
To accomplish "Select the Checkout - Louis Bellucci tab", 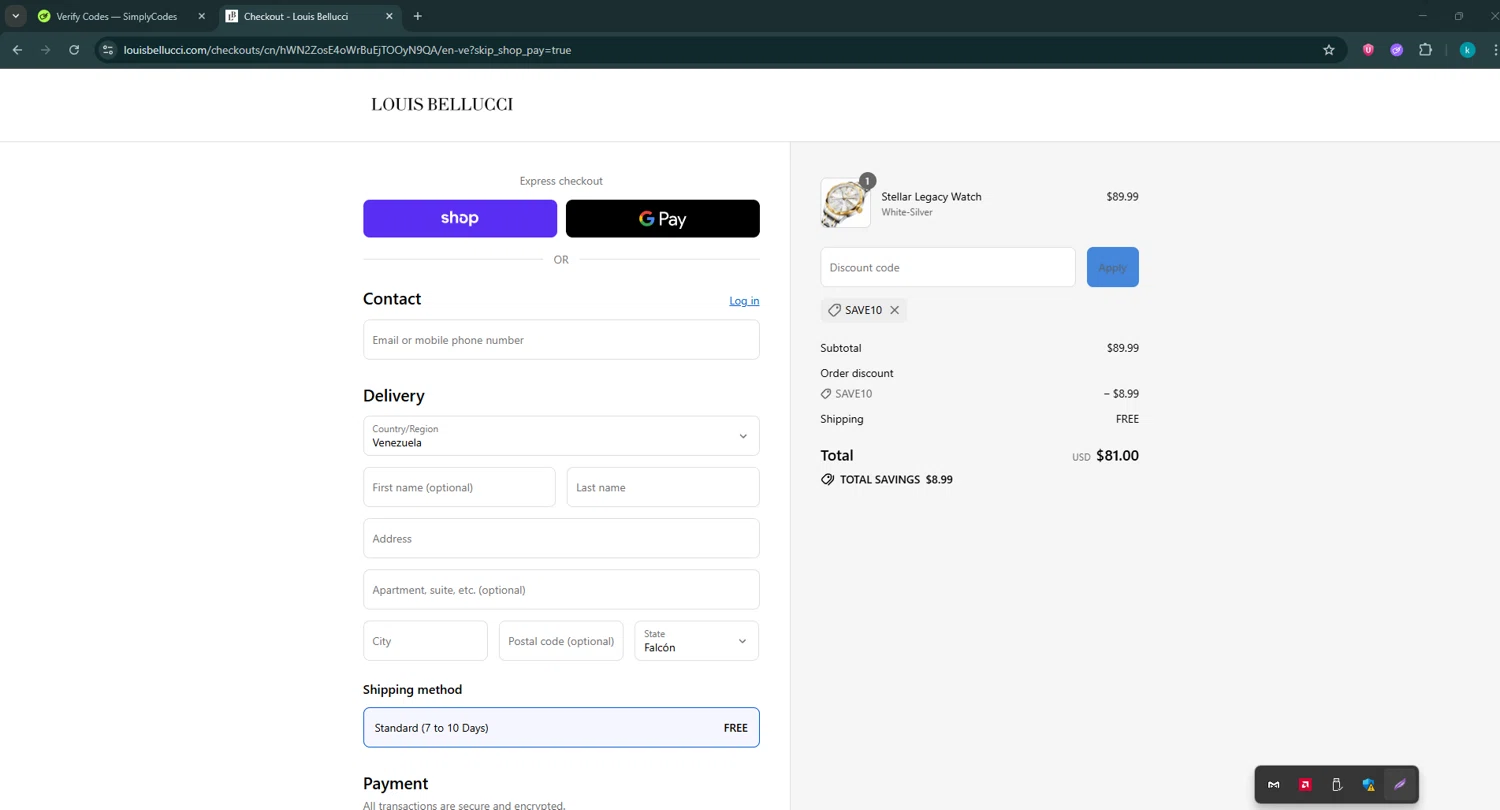I will coord(296,16).
